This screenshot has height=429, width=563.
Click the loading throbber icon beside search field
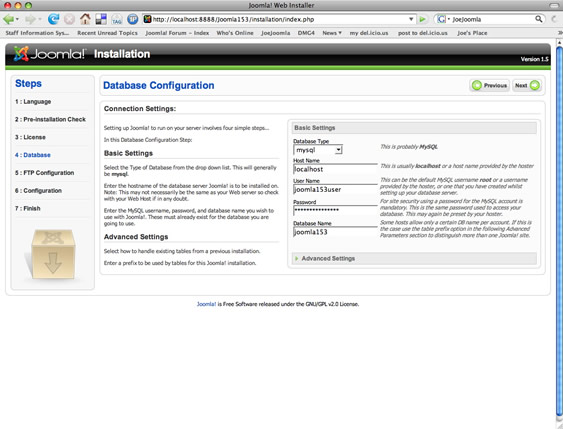click(x=555, y=19)
